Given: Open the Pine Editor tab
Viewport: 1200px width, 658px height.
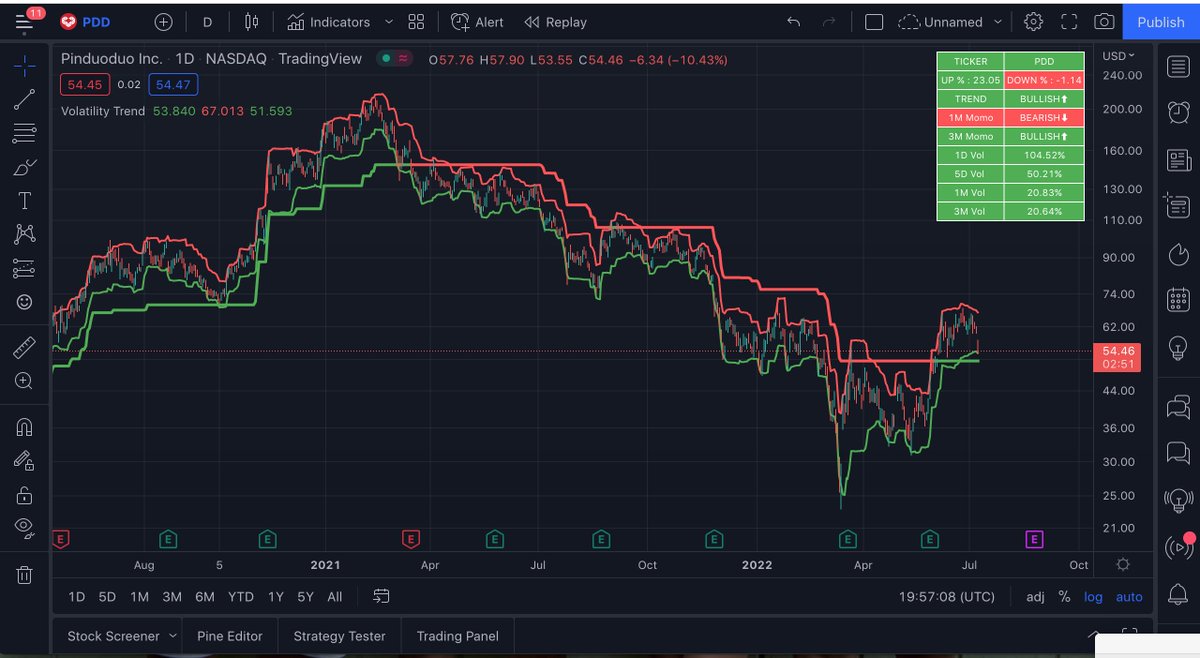Looking at the screenshot, I should tap(229, 636).
